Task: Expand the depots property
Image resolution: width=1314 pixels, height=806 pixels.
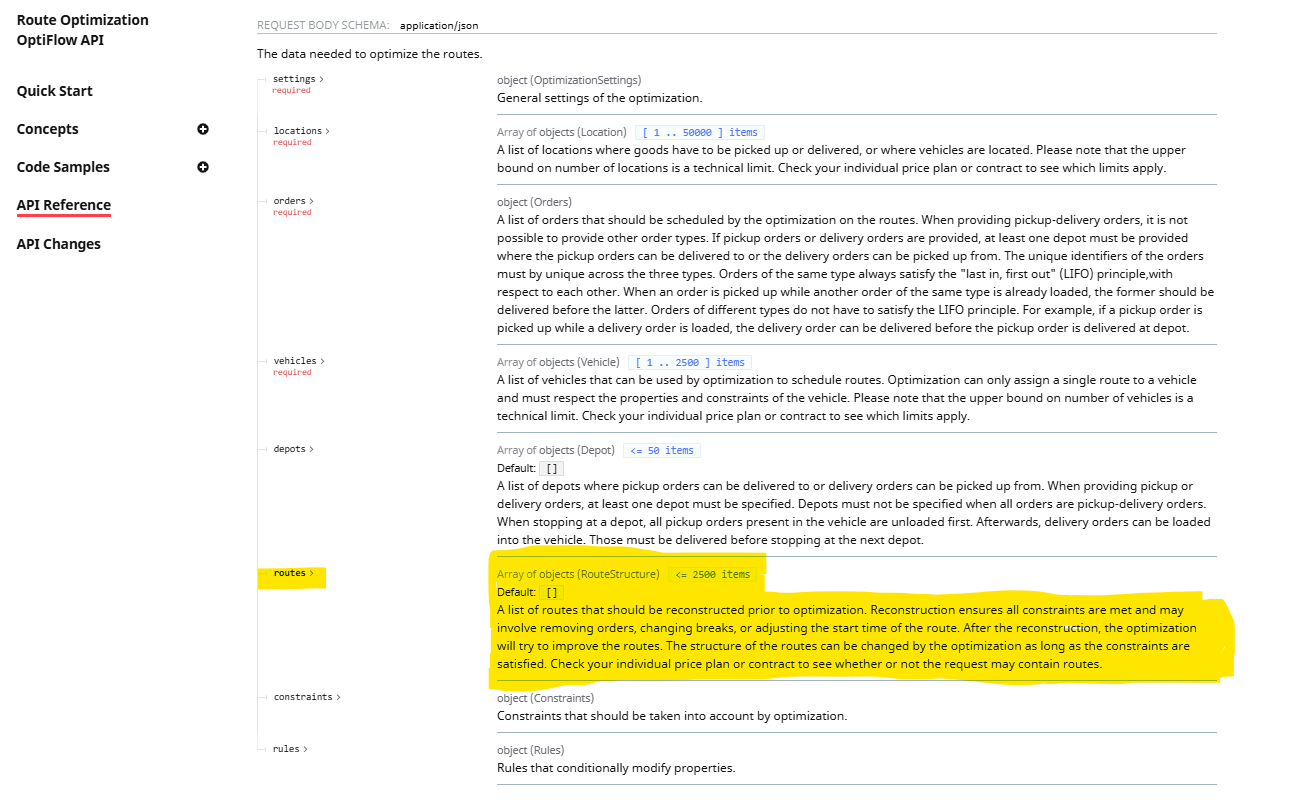Action: [x=293, y=449]
